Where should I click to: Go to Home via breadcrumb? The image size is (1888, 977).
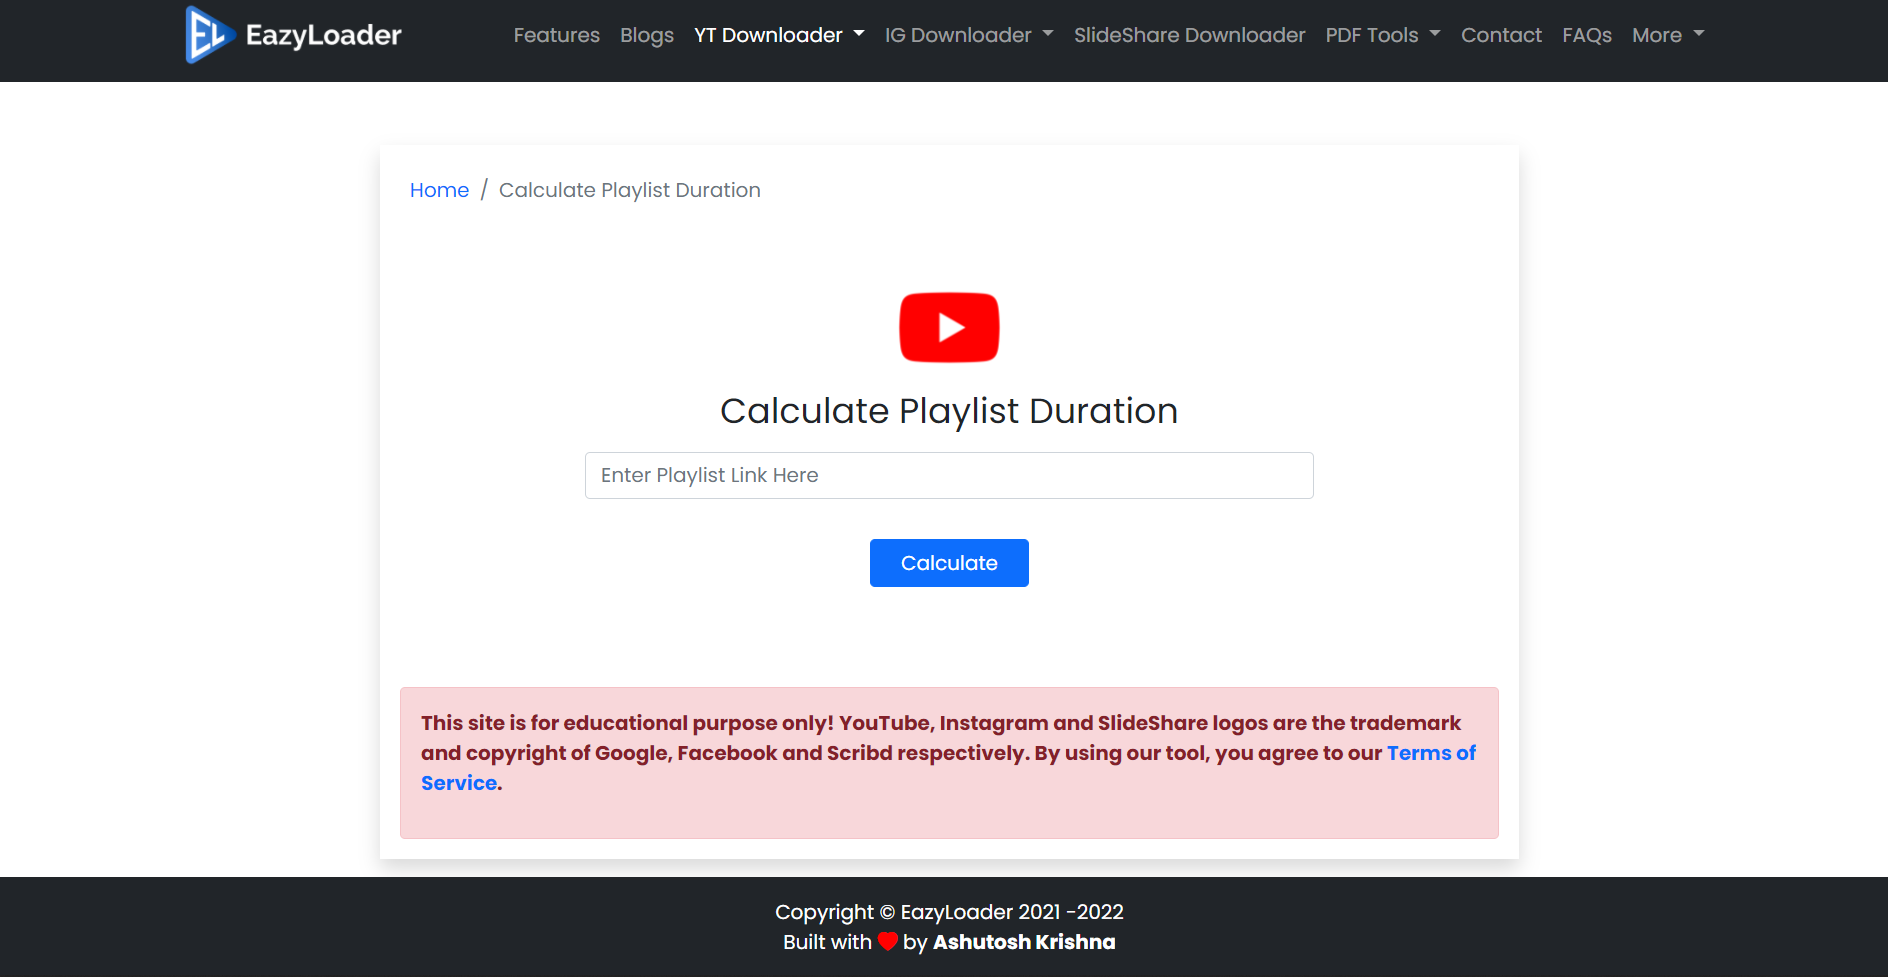[439, 190]
